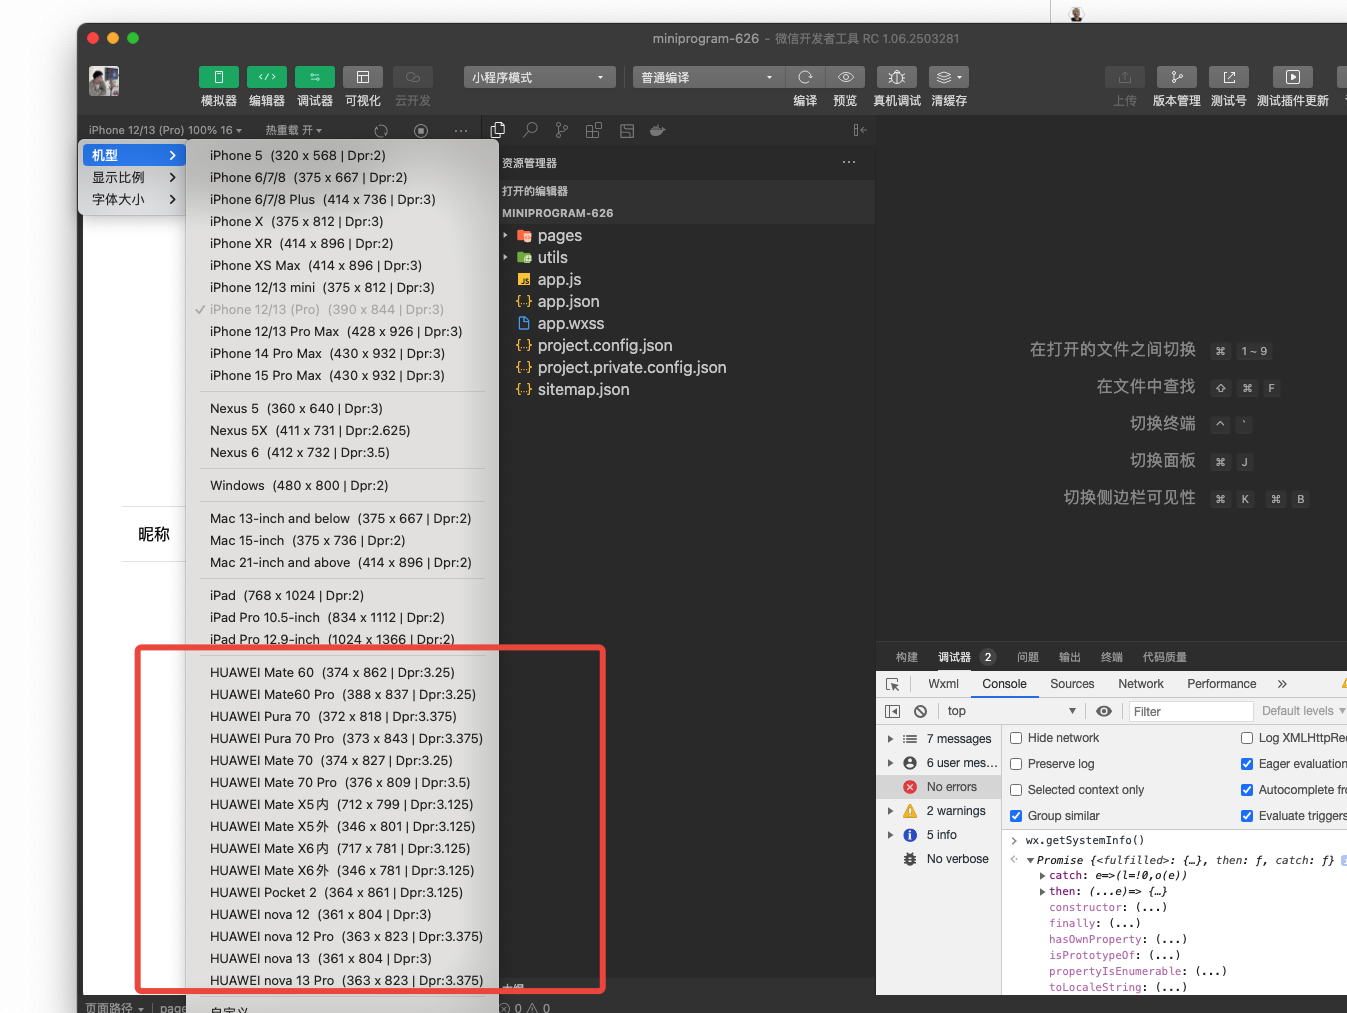
Task: Show more devtools tabs chevron
Action: coord(1282,684)
